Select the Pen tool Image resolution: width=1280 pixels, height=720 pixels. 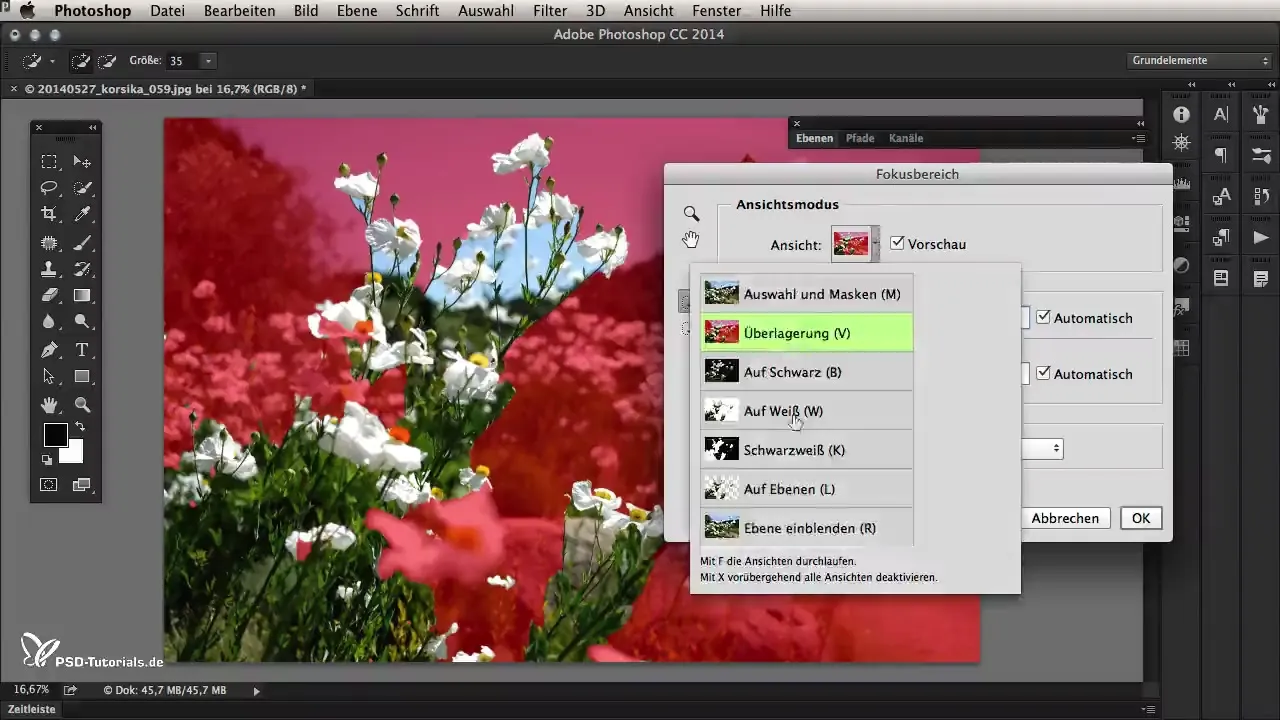(x=48, y=350)
